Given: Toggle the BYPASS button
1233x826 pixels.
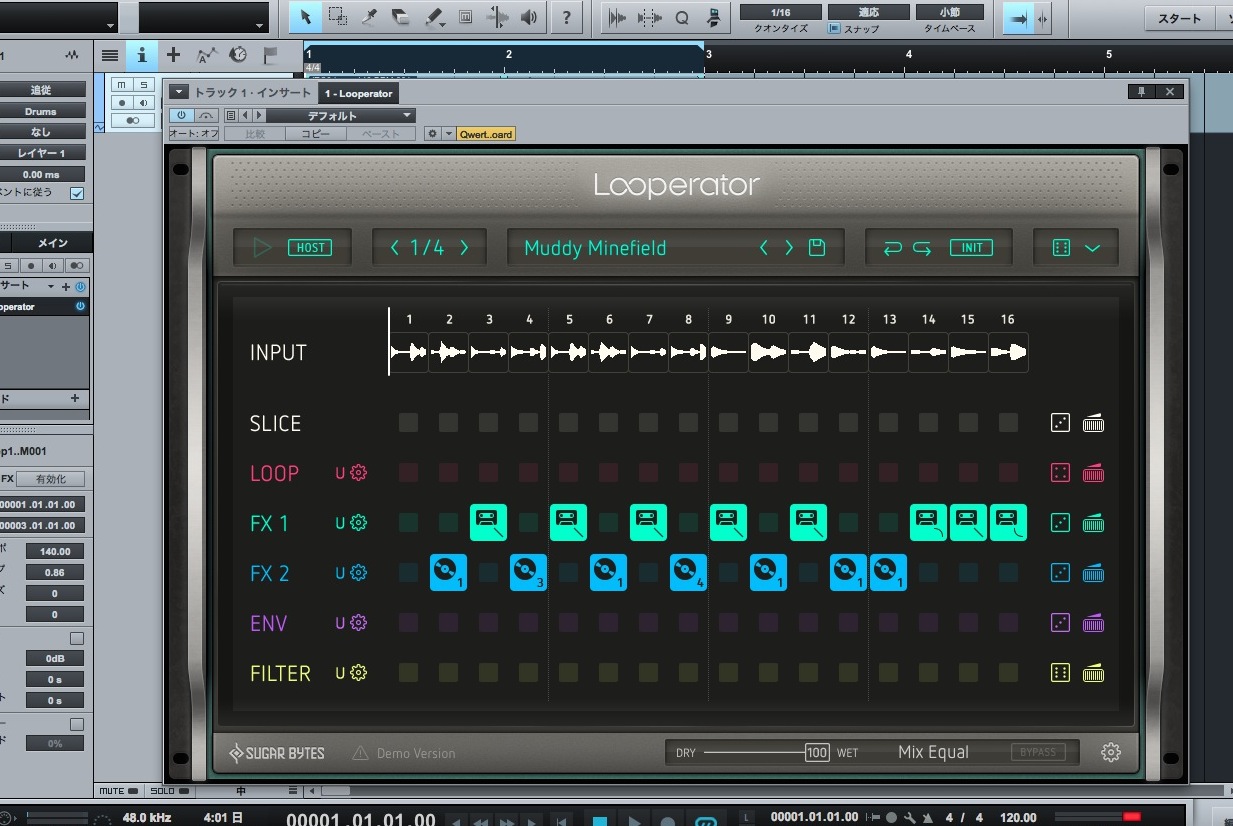Looking at the screenshot, I should (1038, 752).
